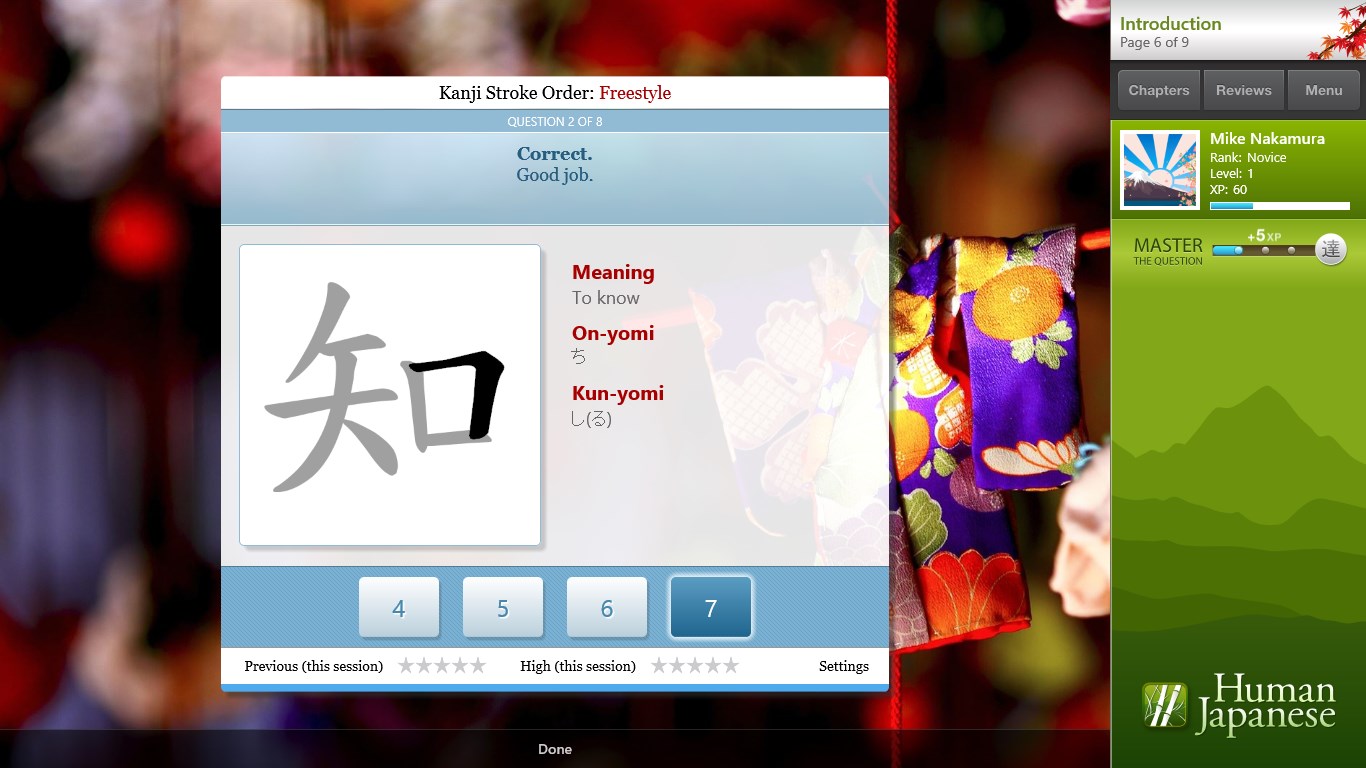Open the Chapters tab
The image size is (1366, 768).
click(x=1158, y=90)
